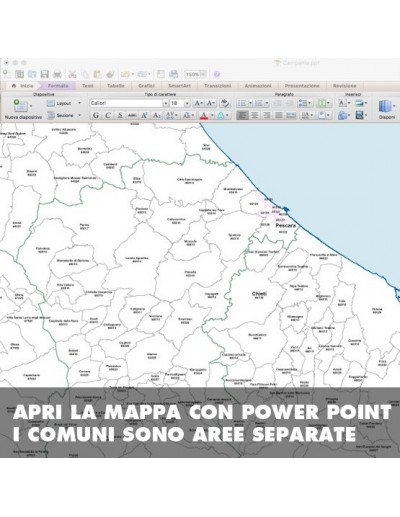Viewport: 400px width, 517px height.
Task: Cut selection with scissors icon
Action: click(x=72, y=74)
